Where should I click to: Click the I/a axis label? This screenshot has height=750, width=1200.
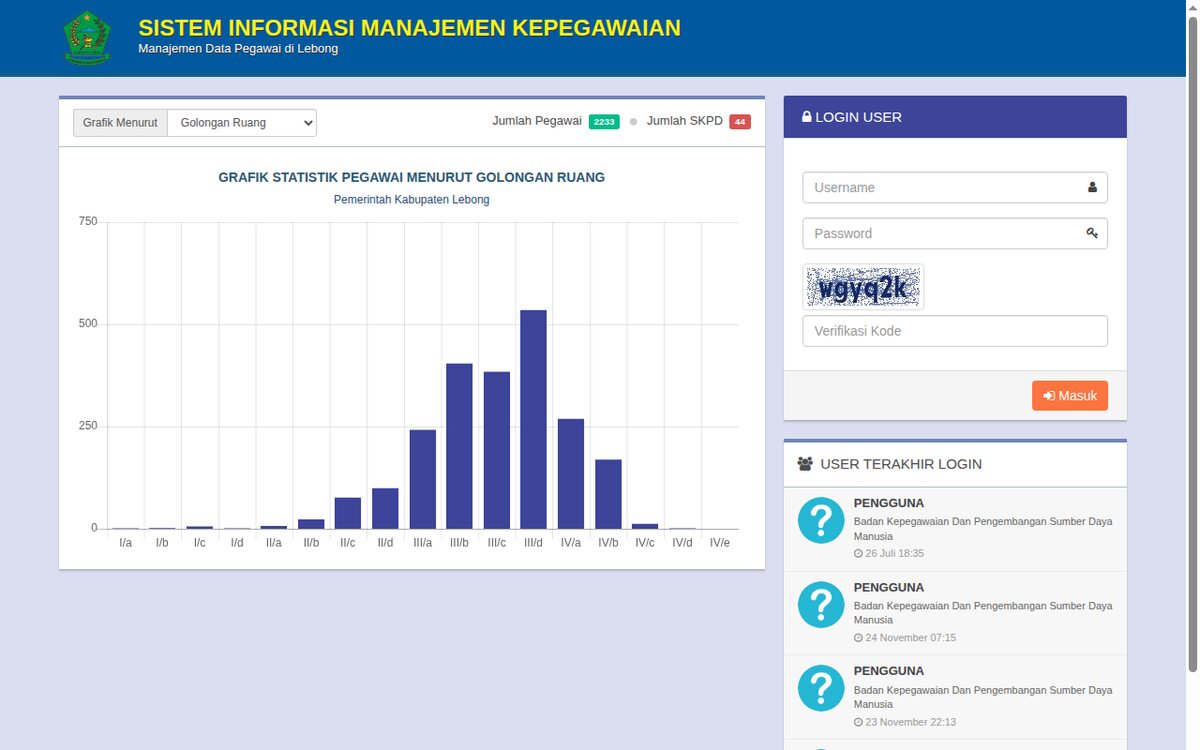(x=125, y=543)
